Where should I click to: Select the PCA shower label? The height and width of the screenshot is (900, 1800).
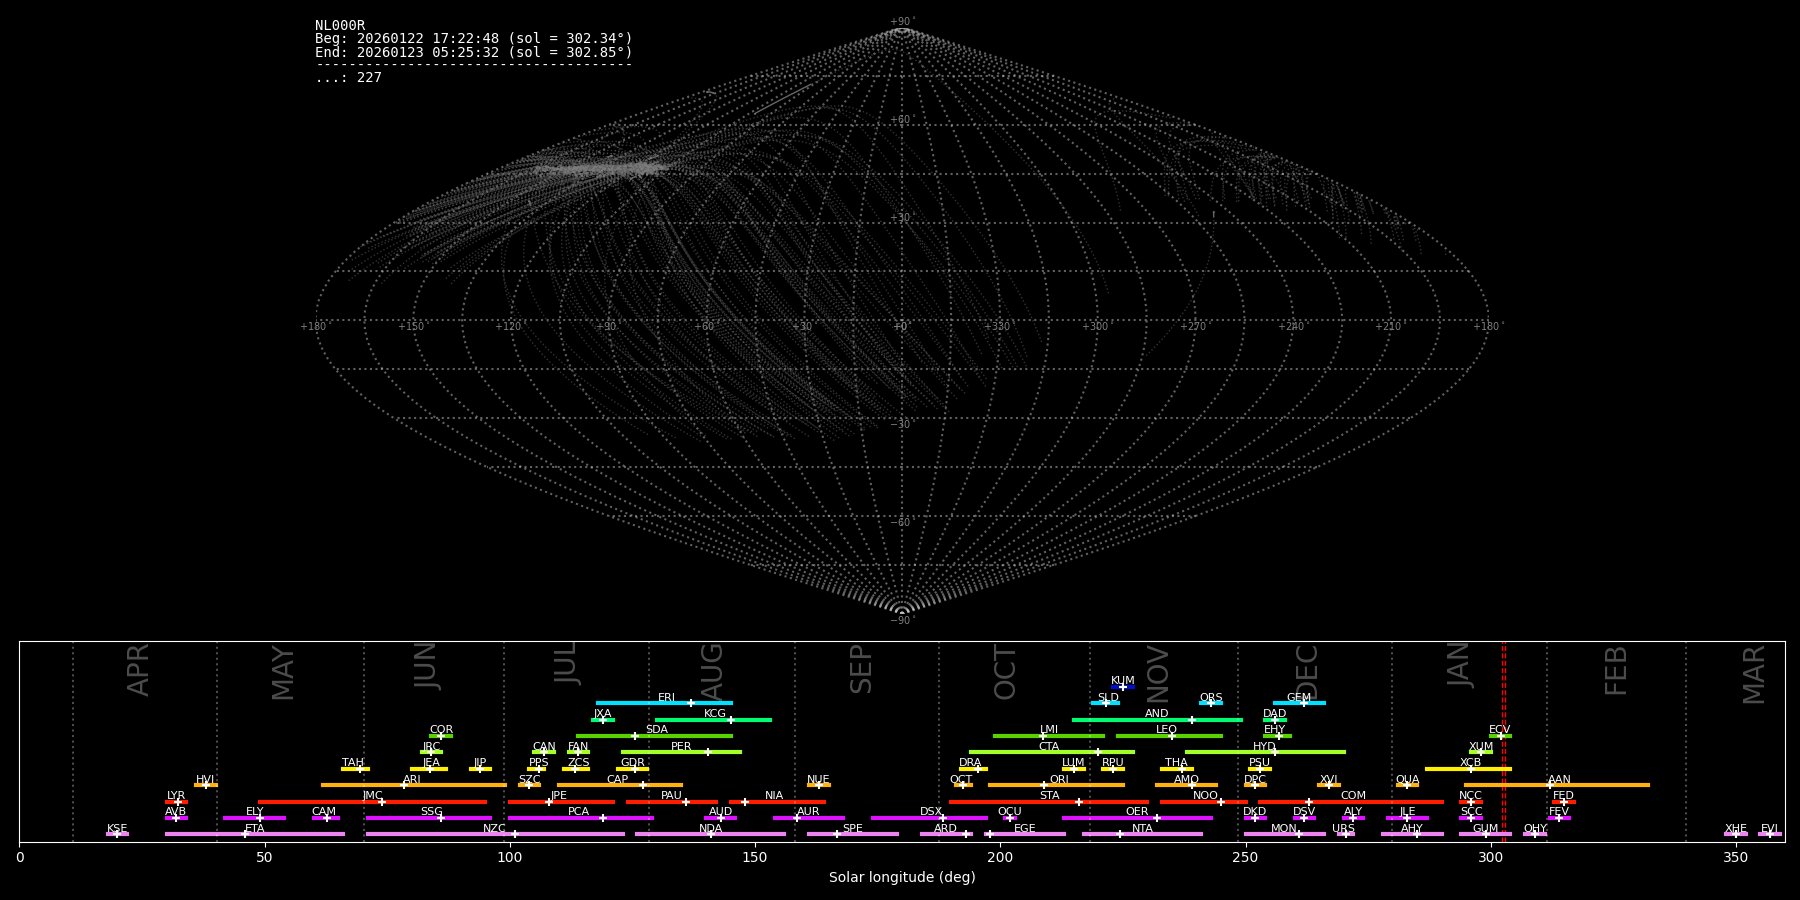tap(578, 812)
